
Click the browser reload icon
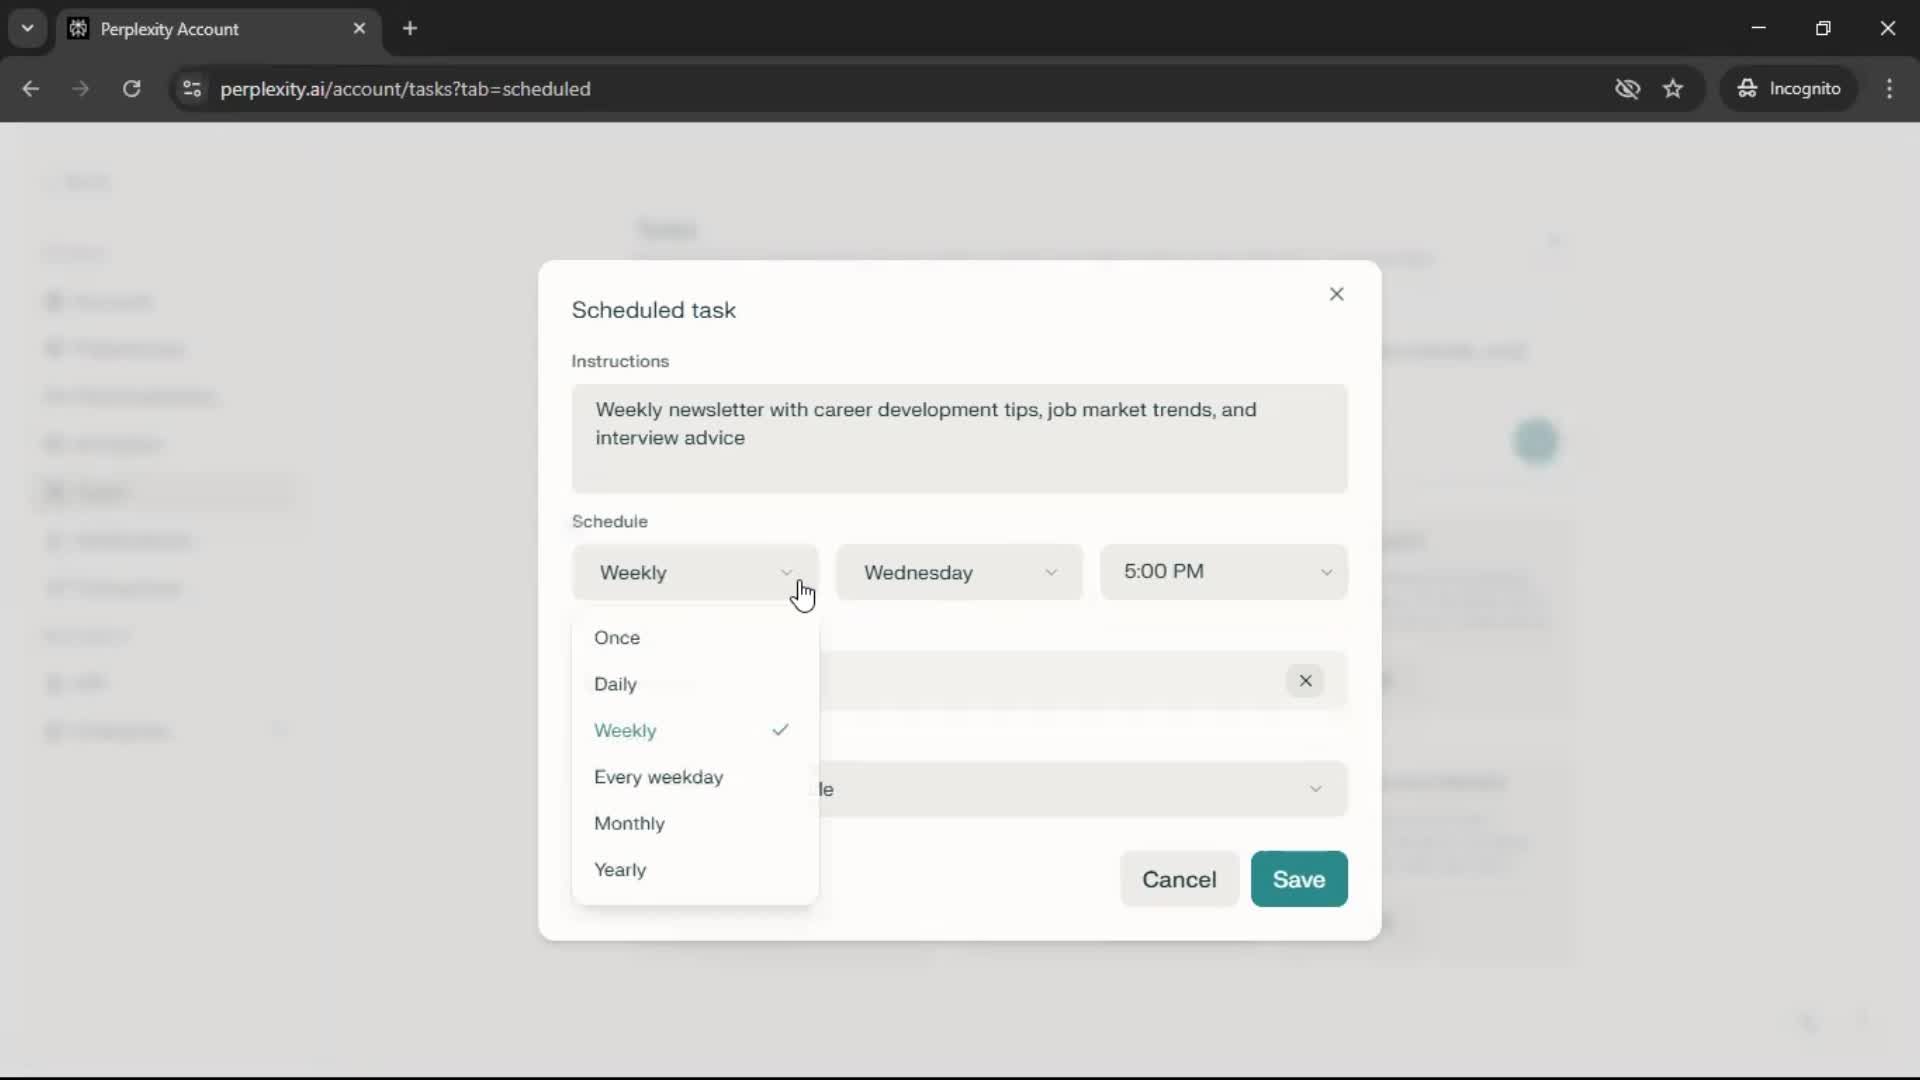131,88
